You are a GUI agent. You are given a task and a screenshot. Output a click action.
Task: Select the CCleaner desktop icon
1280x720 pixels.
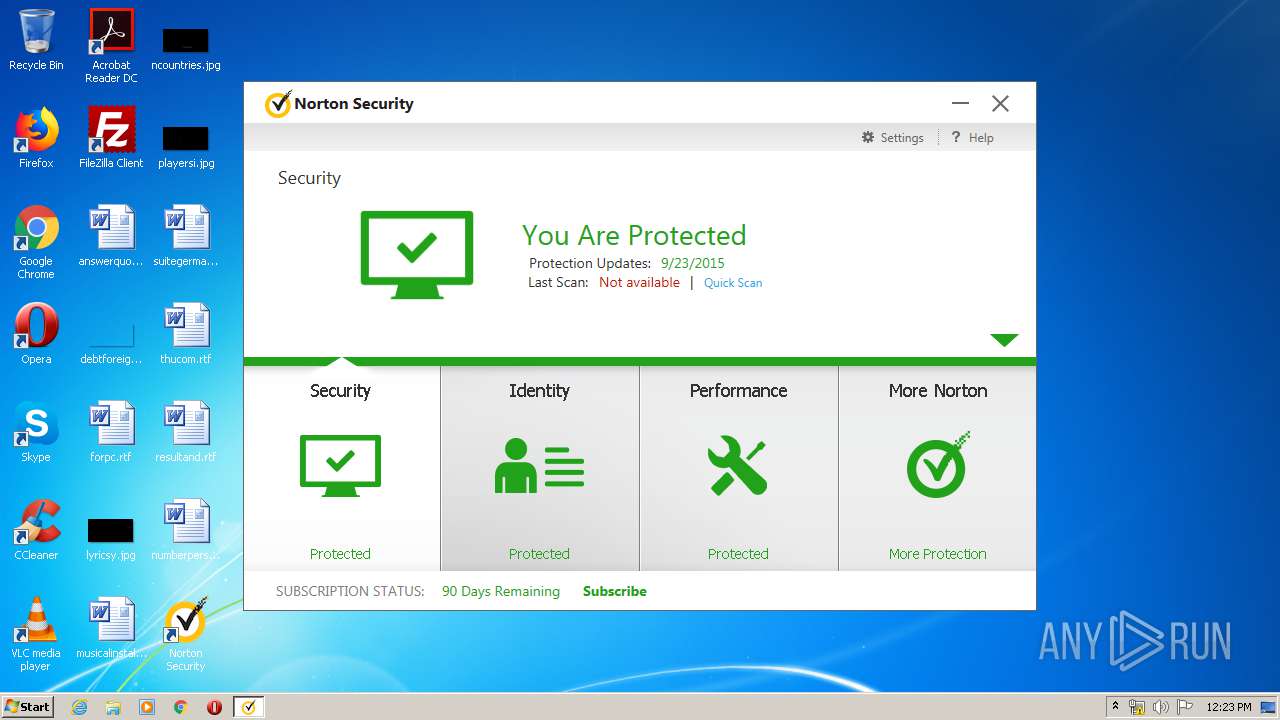36,531
